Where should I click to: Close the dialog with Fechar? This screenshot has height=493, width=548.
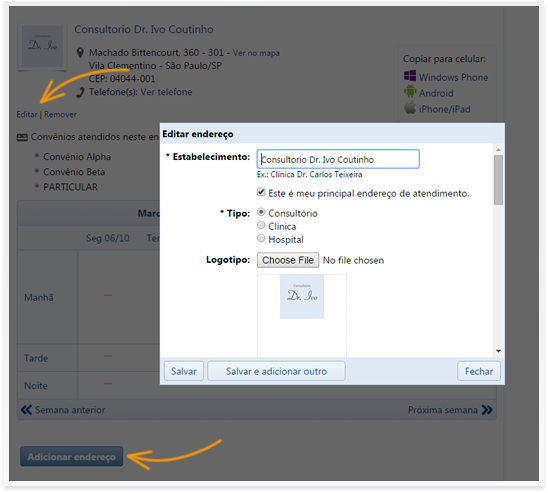point(479,371)
